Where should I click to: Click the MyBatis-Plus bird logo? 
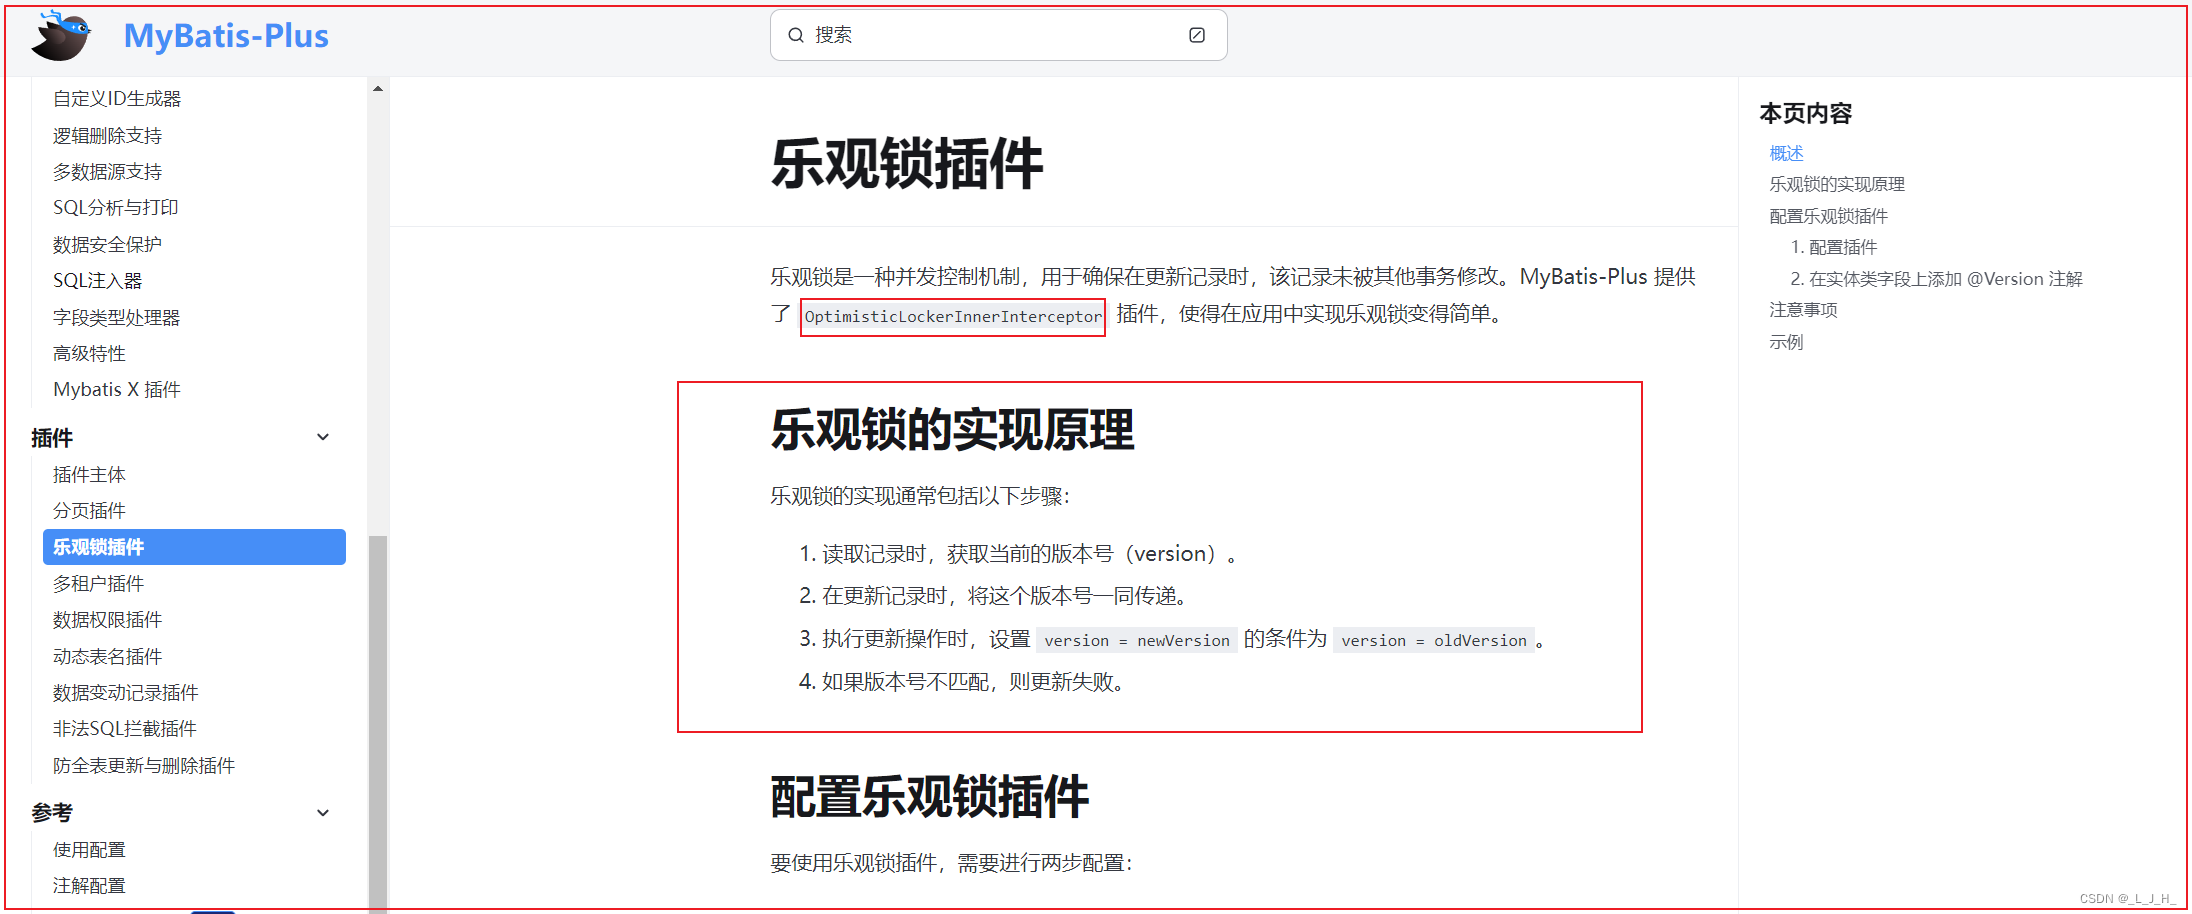pyautogui.click(x=62, y=36)
